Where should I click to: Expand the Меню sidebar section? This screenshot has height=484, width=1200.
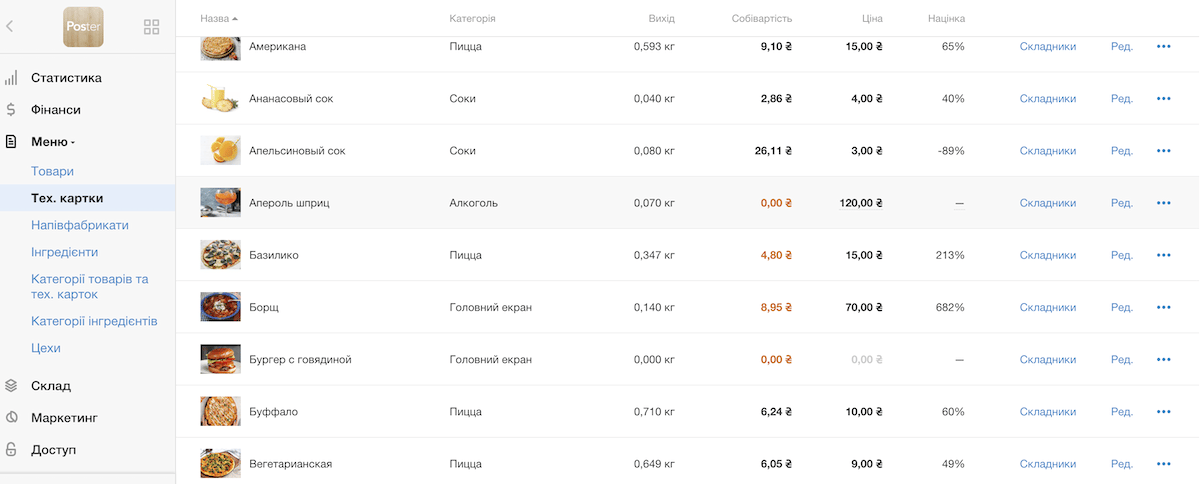52,142
